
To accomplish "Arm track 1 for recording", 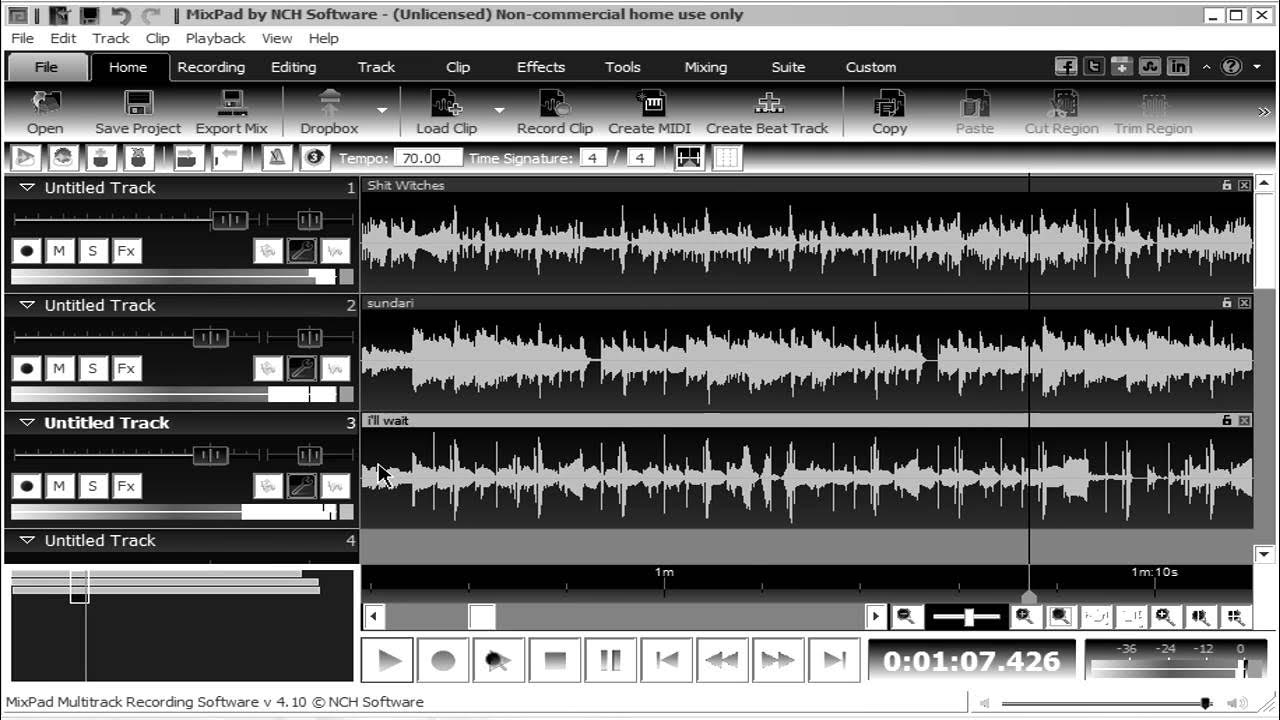I will (27, 251).
